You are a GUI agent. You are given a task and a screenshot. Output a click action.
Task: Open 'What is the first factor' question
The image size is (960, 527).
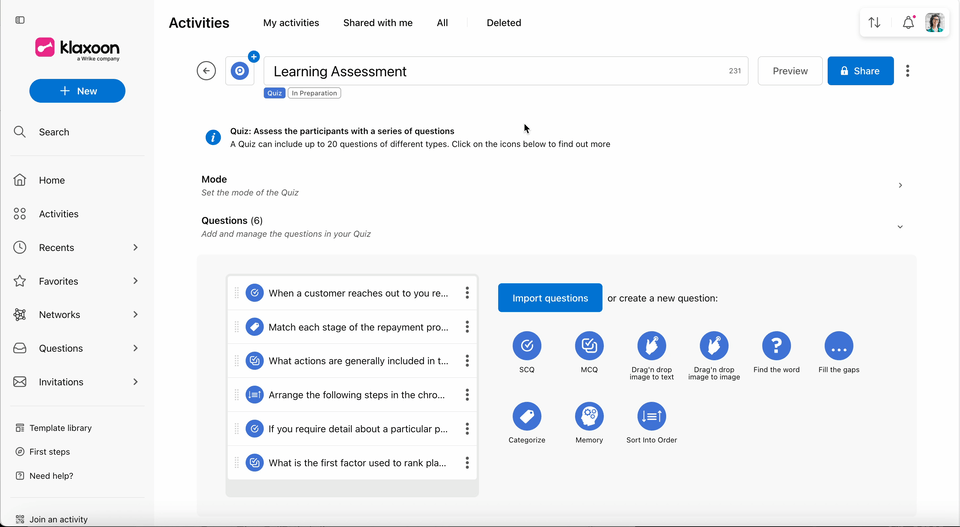pyautogui.click(x=358, y=463)
